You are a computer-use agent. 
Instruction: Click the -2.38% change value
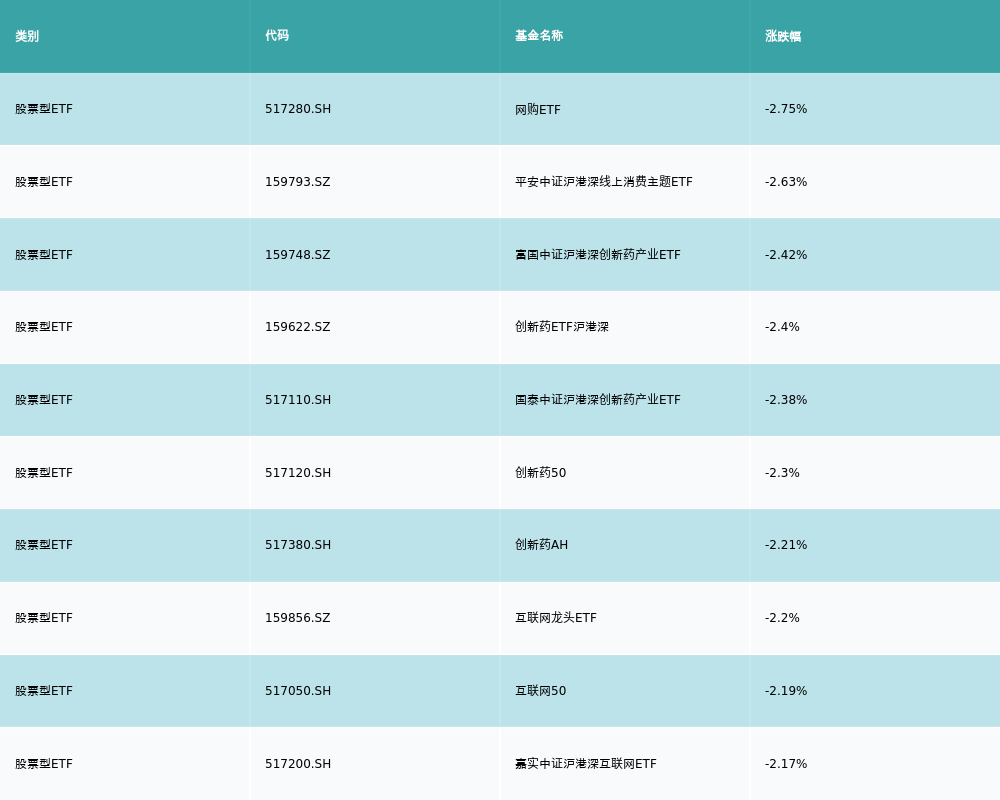(x=786, y=400)
